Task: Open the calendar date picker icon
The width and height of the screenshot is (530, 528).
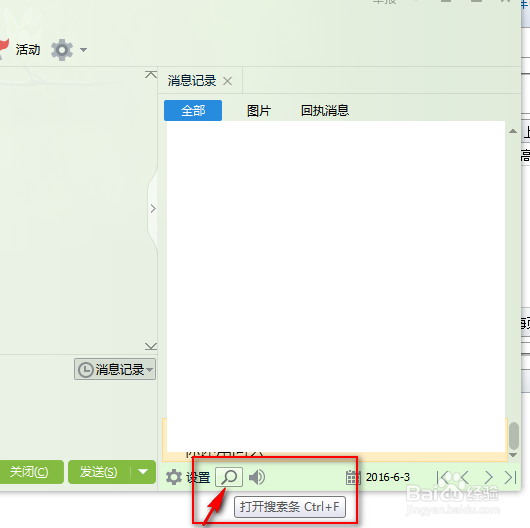Action: [x=353, y=477]
